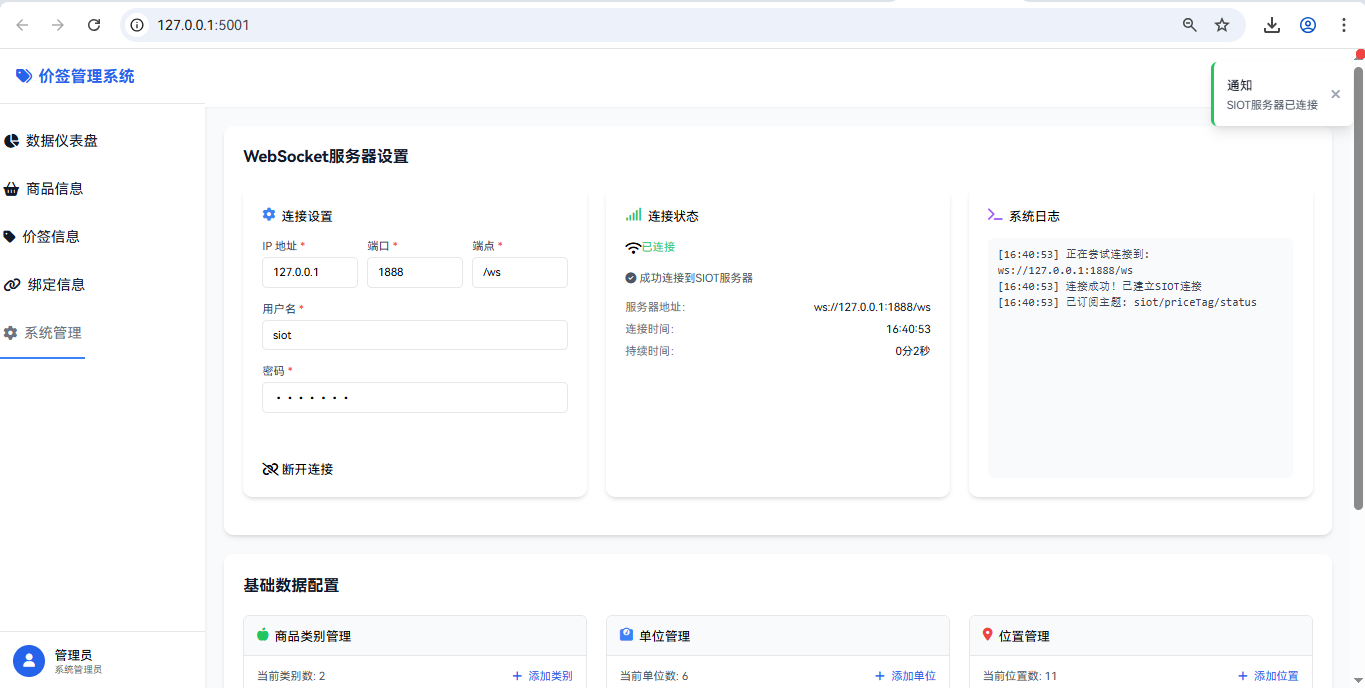1365x688 pixels.
Task: Click the administrator avatar icon
Action: (x=29, y=660)
